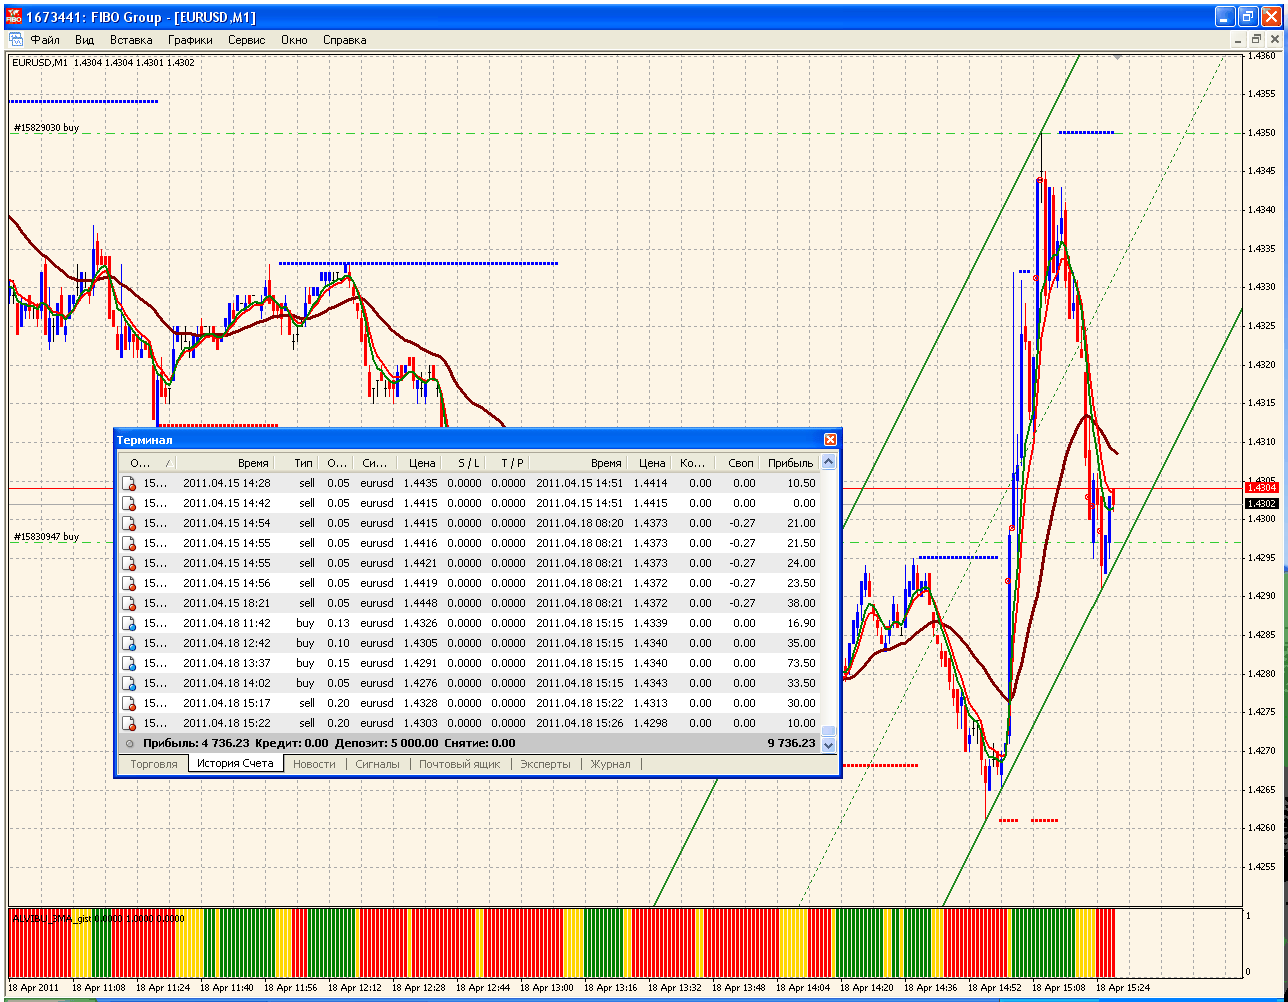Close the Терминал panel
The image size is (1288, 1002).
pos(830,439)
